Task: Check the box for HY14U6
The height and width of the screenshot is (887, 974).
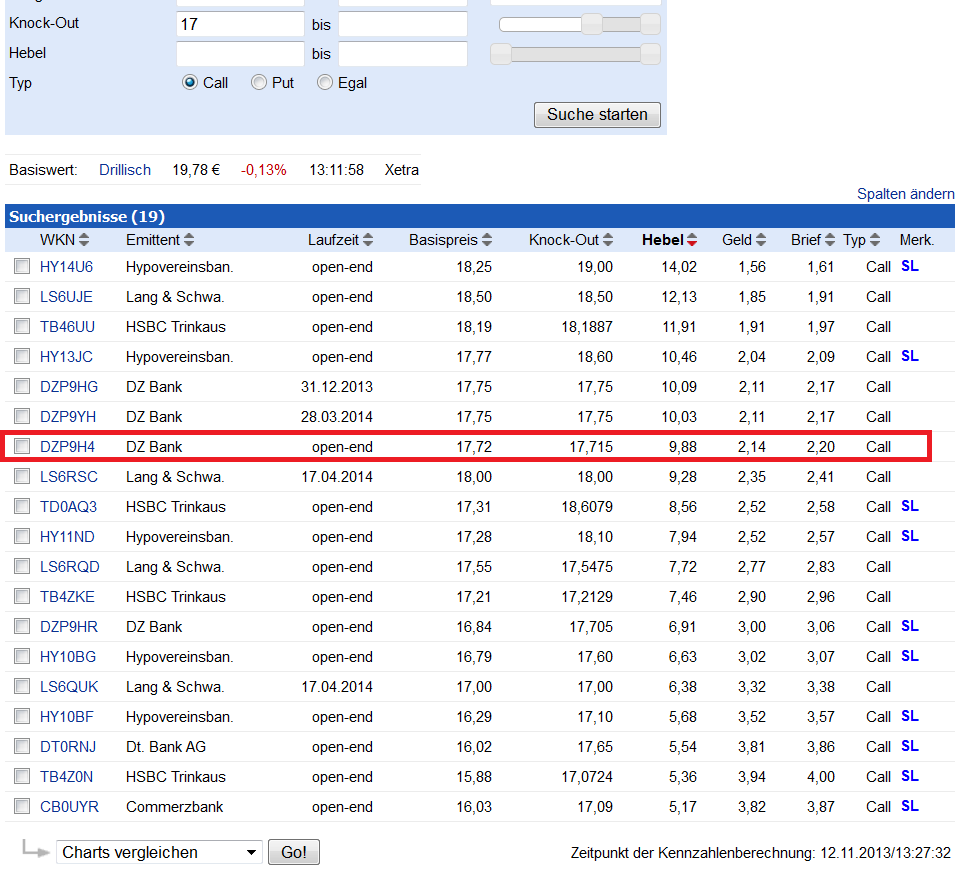Action: (22, 267)
